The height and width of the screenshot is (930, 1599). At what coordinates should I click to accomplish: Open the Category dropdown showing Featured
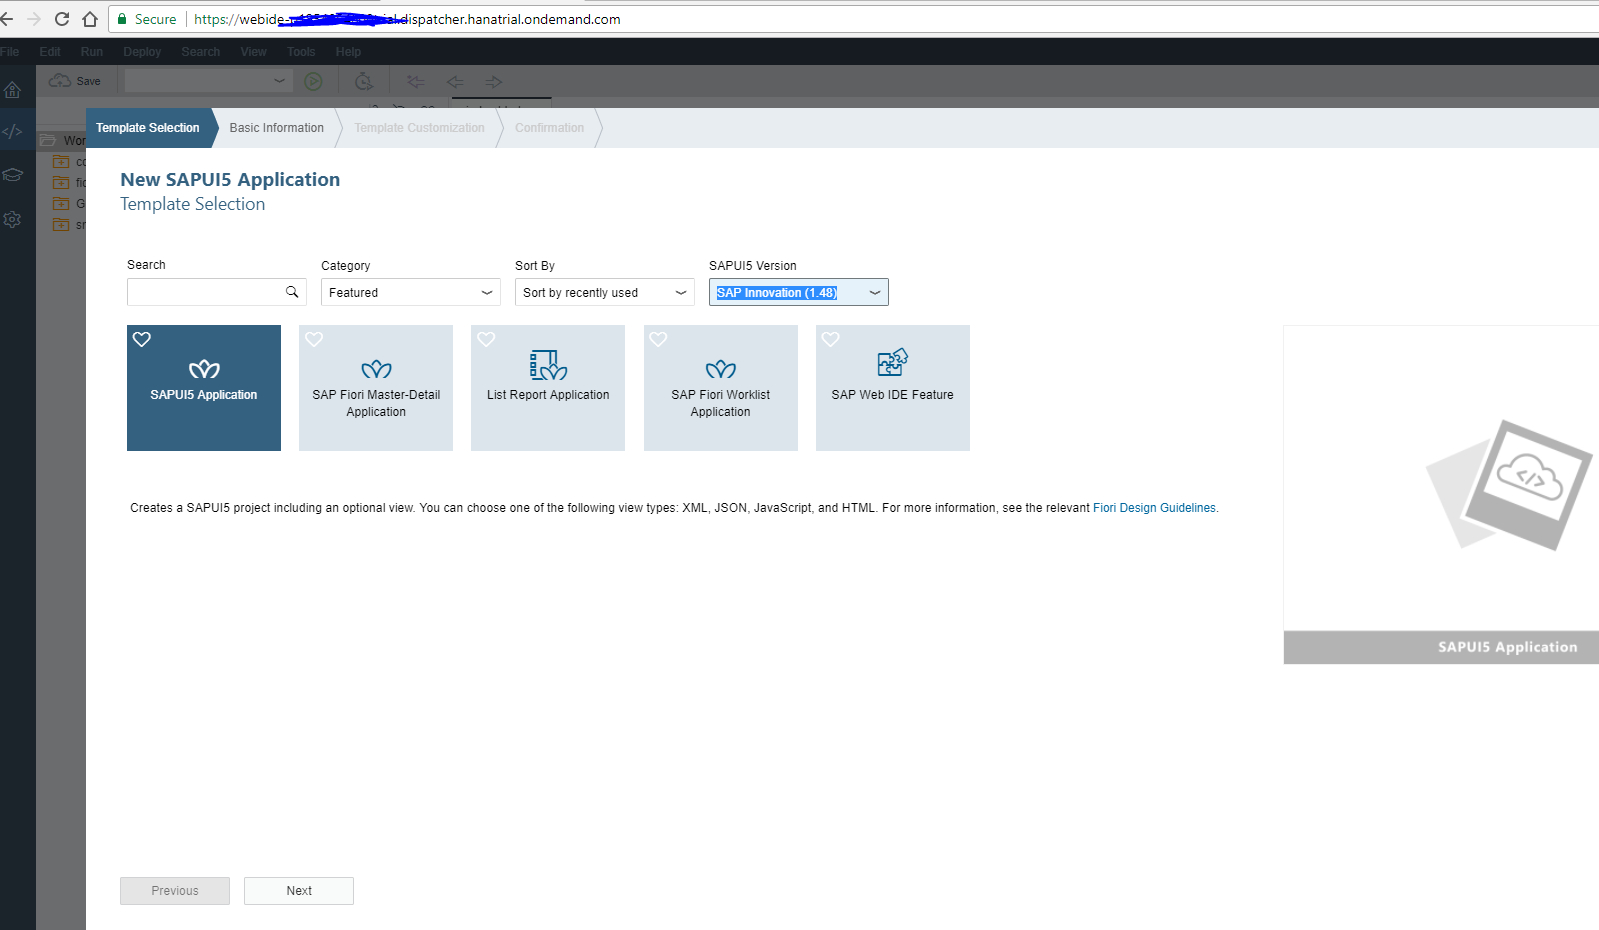point(410,292)
